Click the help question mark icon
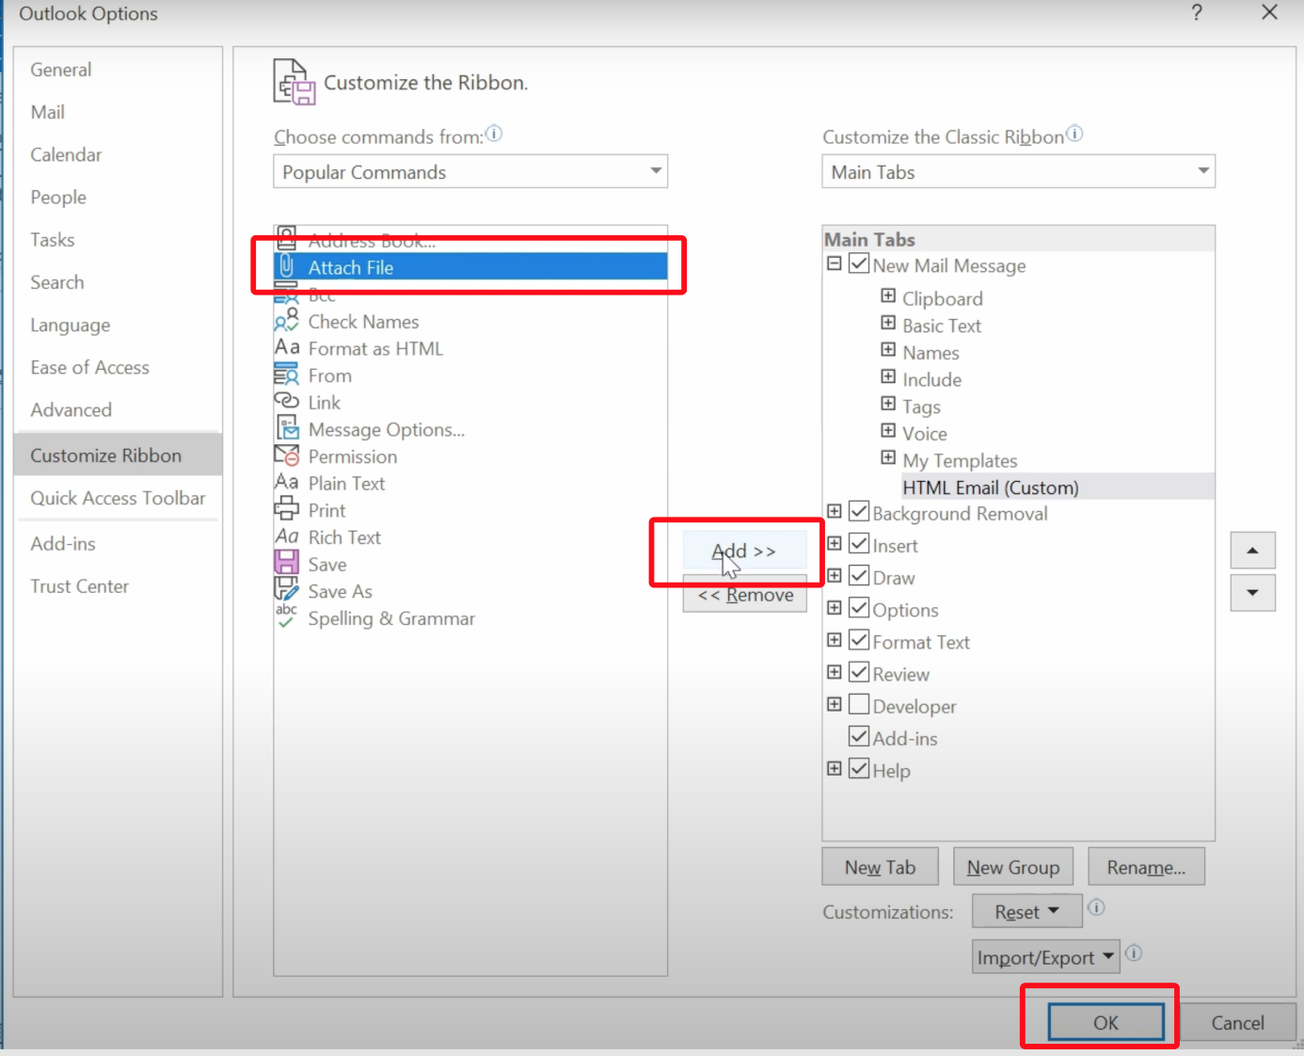The image size is (1304, 1056). (1197, 13)
